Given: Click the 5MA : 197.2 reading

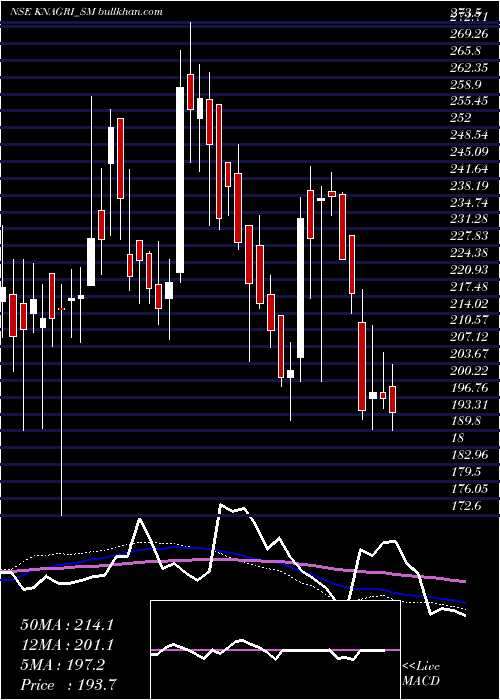Looking at the screenshot, I should click(x=63, y=665).
